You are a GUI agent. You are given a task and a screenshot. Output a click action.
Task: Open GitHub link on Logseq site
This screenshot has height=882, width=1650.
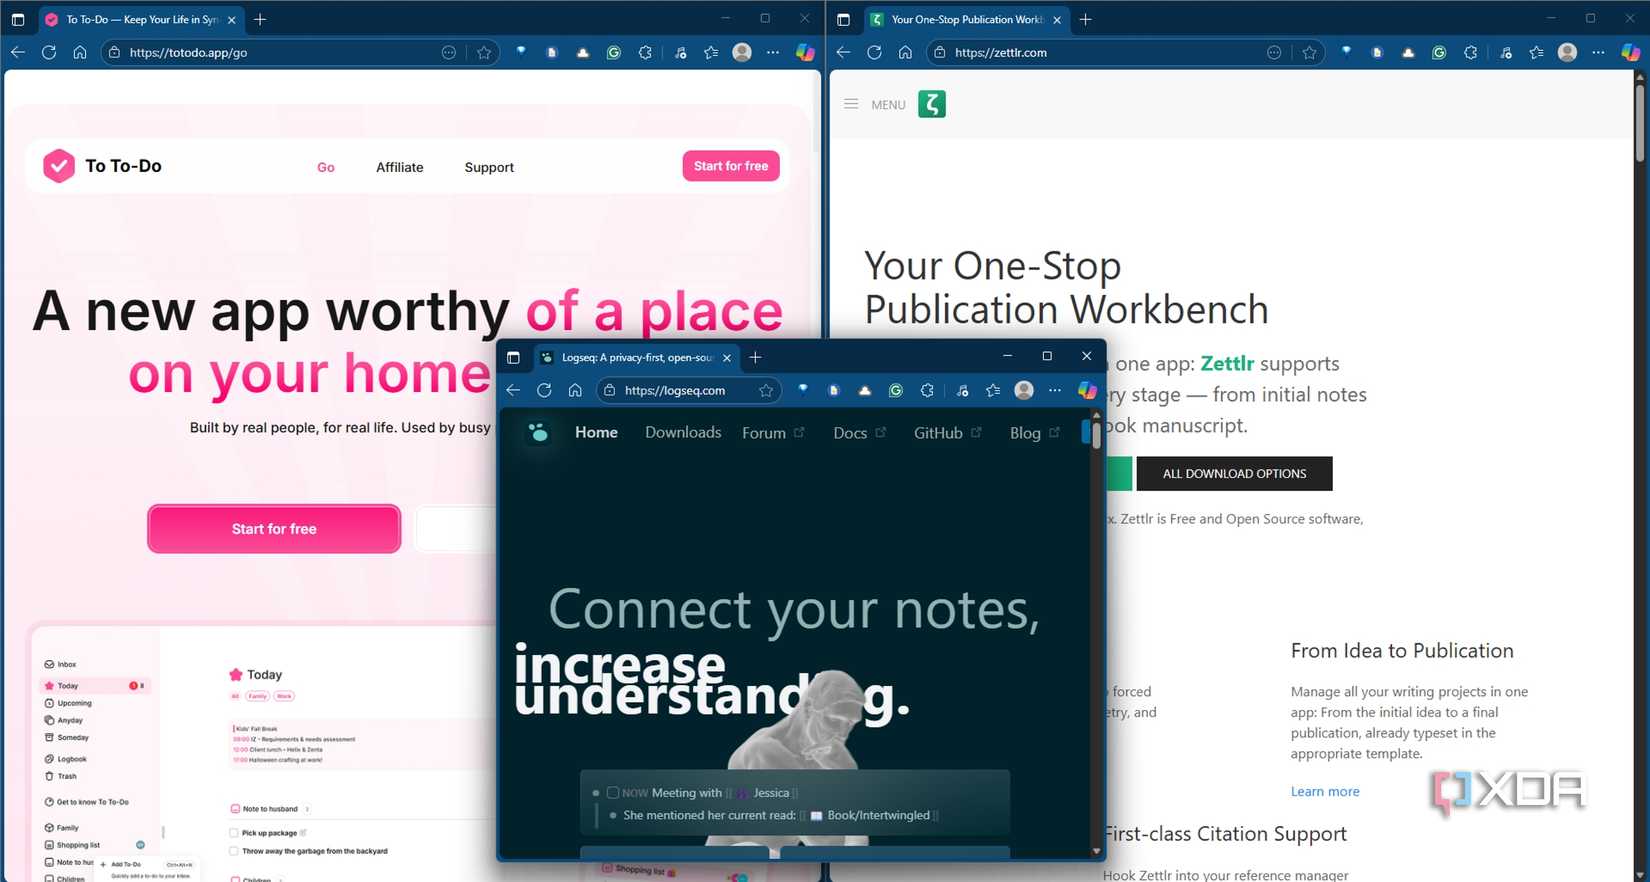tap(947, 432)
